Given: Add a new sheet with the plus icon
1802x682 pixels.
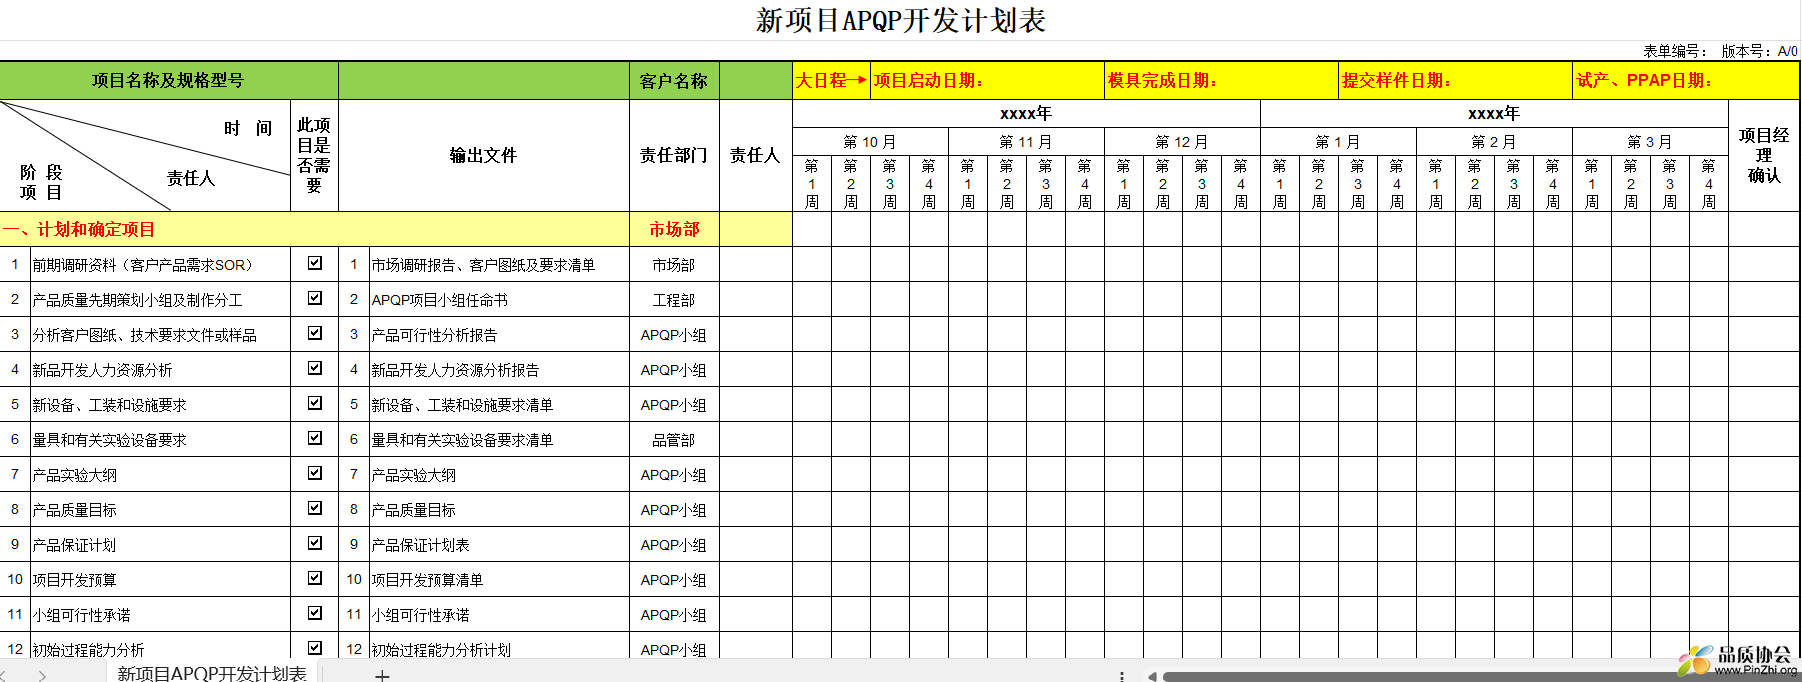Looking at the screenshot, I should click(382, 676).
